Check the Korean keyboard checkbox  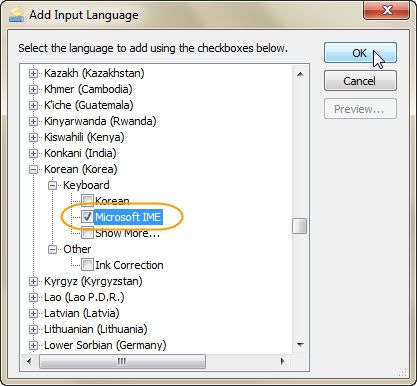pyautogui.click(x=87, y=200)
